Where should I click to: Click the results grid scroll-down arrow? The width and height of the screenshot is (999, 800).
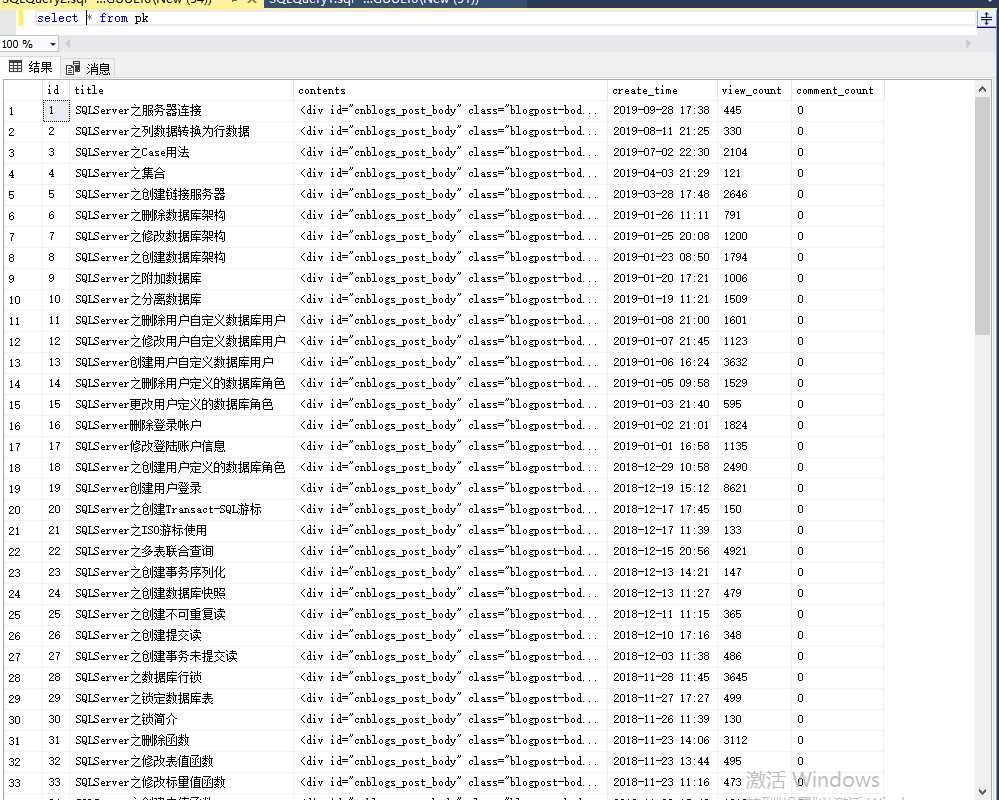point(982,790)
